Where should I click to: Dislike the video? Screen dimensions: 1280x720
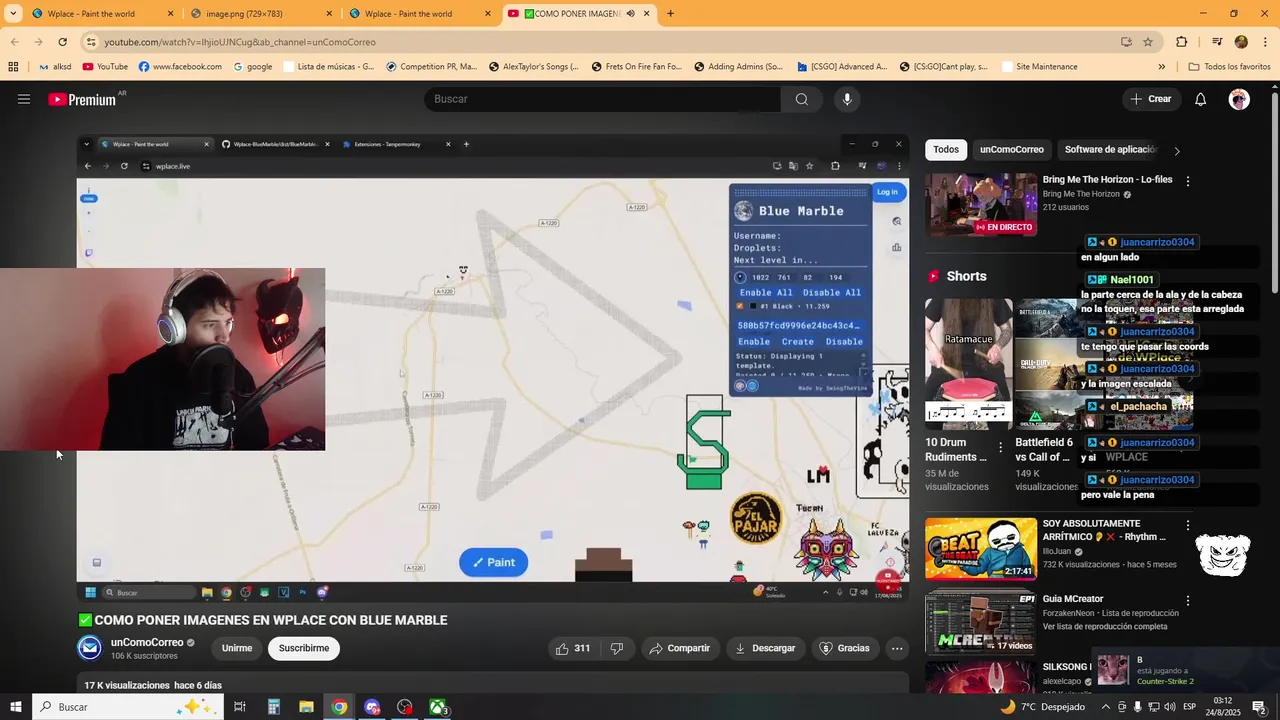tap(617, 648)
